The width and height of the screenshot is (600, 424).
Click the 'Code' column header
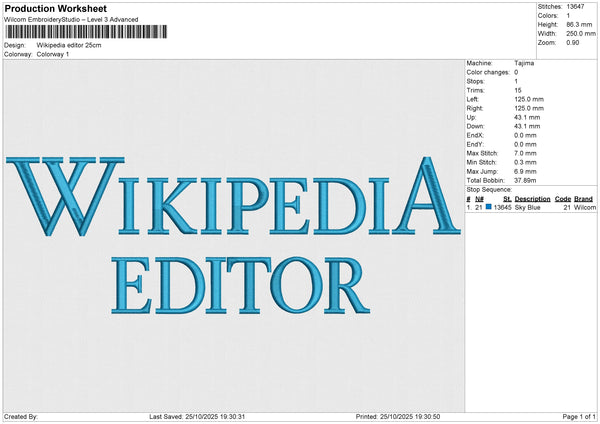563,199
